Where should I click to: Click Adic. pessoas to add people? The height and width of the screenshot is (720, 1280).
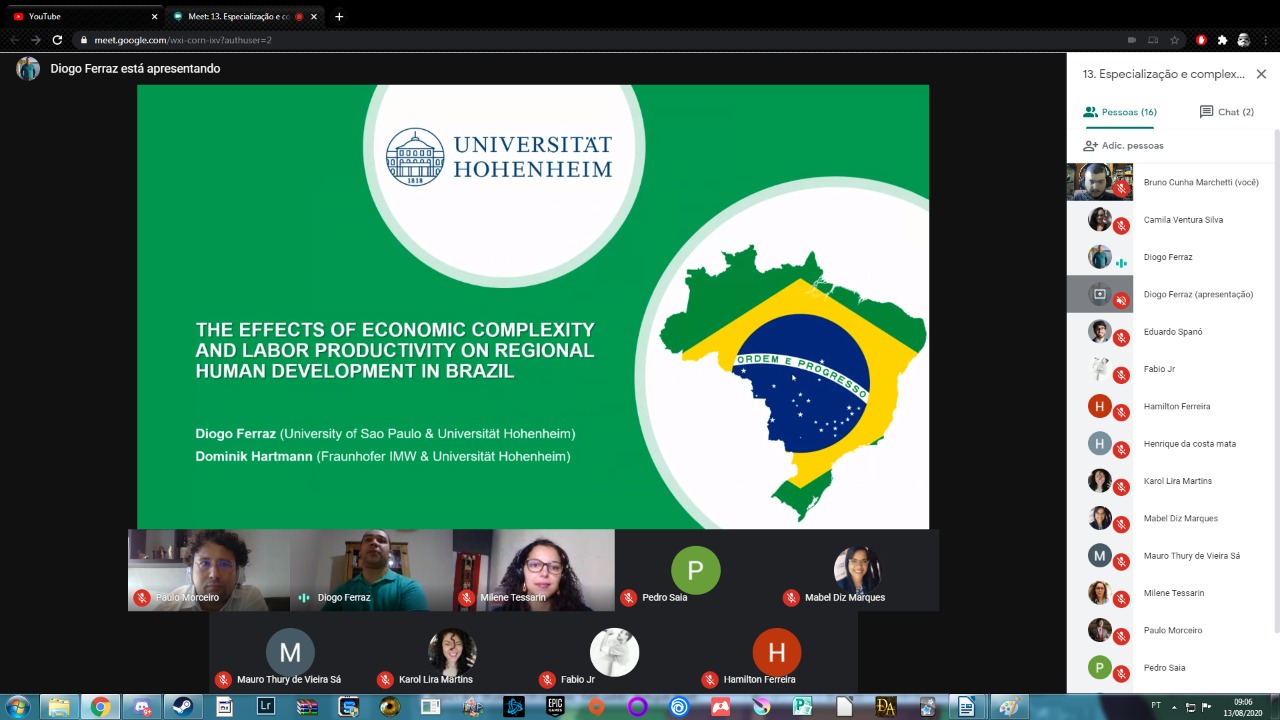pos(1123,145)
